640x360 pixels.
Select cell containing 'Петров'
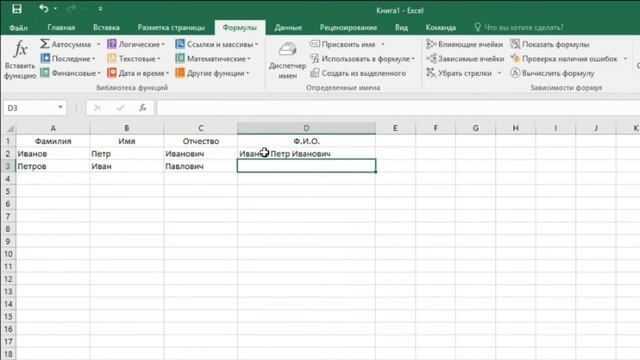pyautogui.click(x=53, y=166)
